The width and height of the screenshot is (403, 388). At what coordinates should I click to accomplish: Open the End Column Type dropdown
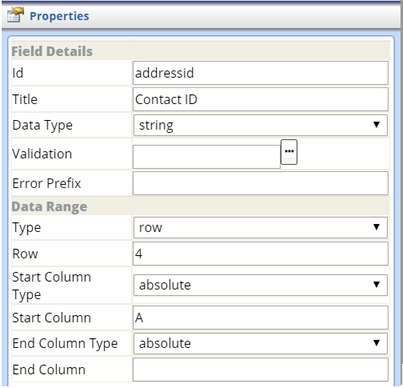(260, 343)
